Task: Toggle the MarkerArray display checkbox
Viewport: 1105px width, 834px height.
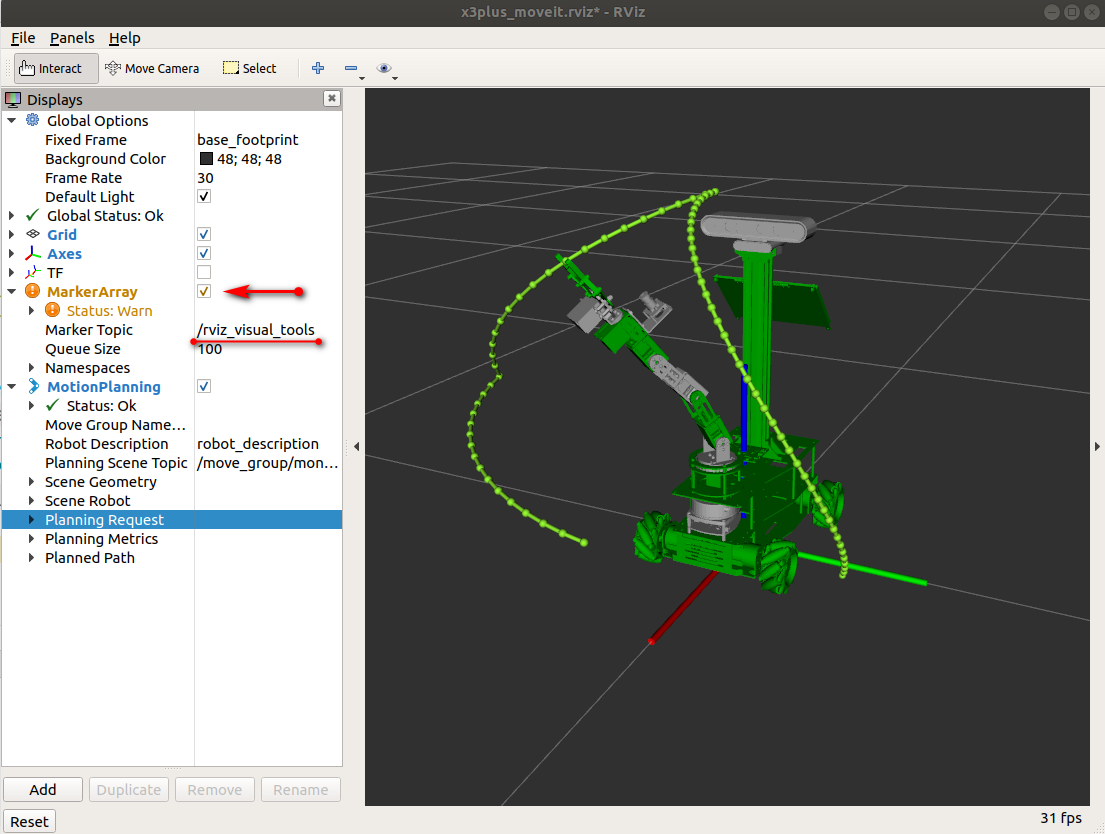Action: 204,291
